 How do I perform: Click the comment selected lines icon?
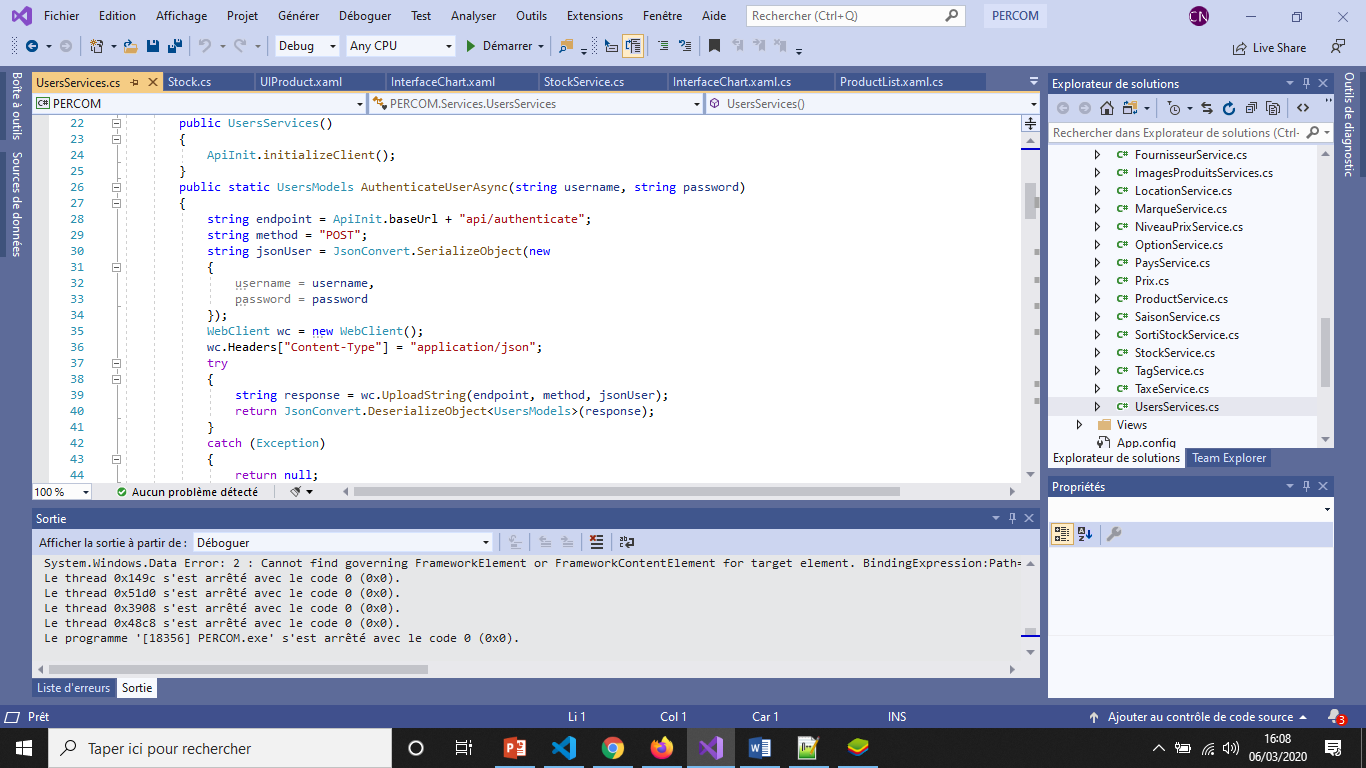point(663,46)
